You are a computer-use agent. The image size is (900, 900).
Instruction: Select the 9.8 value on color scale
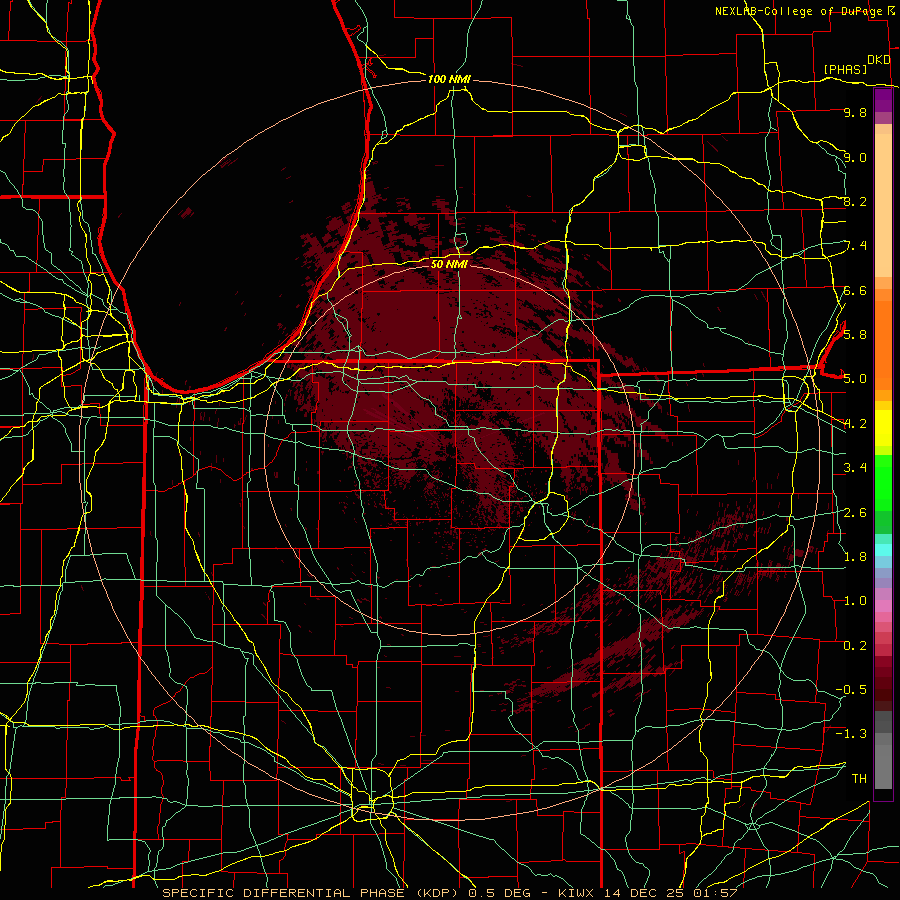click(855, 112)
